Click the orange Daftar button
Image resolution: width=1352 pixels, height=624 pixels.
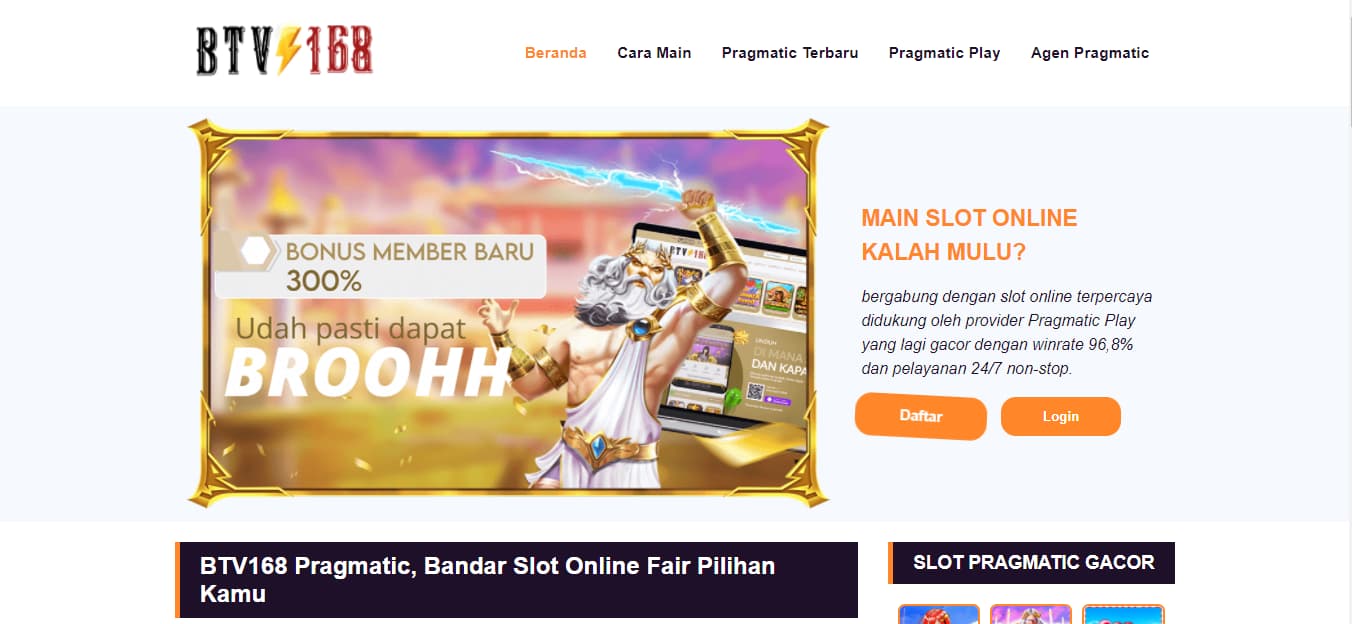pos(921,416)
